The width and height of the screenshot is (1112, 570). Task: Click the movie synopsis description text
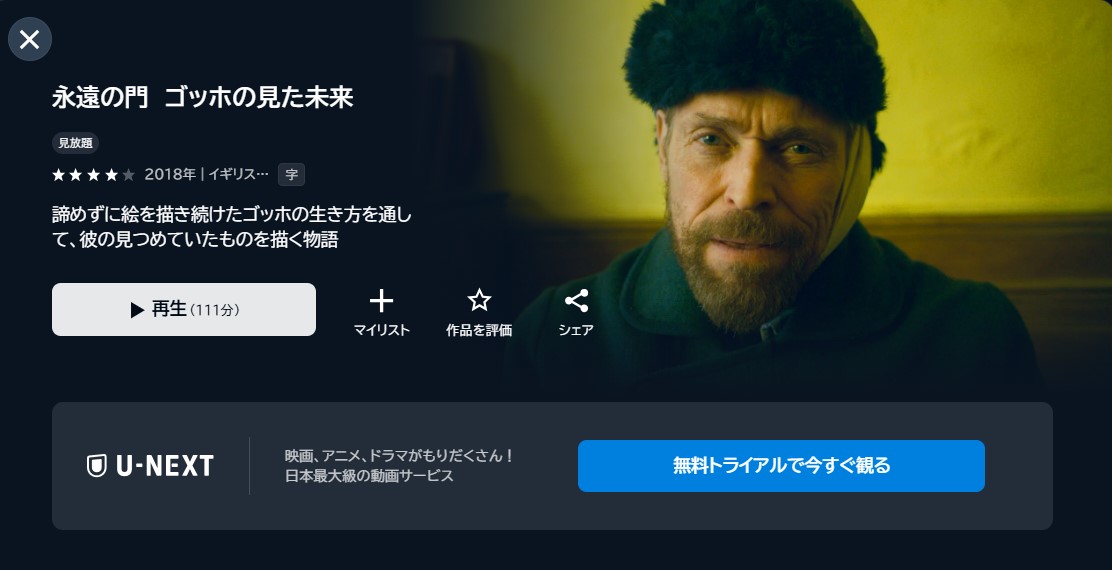[x=231, y=227]
